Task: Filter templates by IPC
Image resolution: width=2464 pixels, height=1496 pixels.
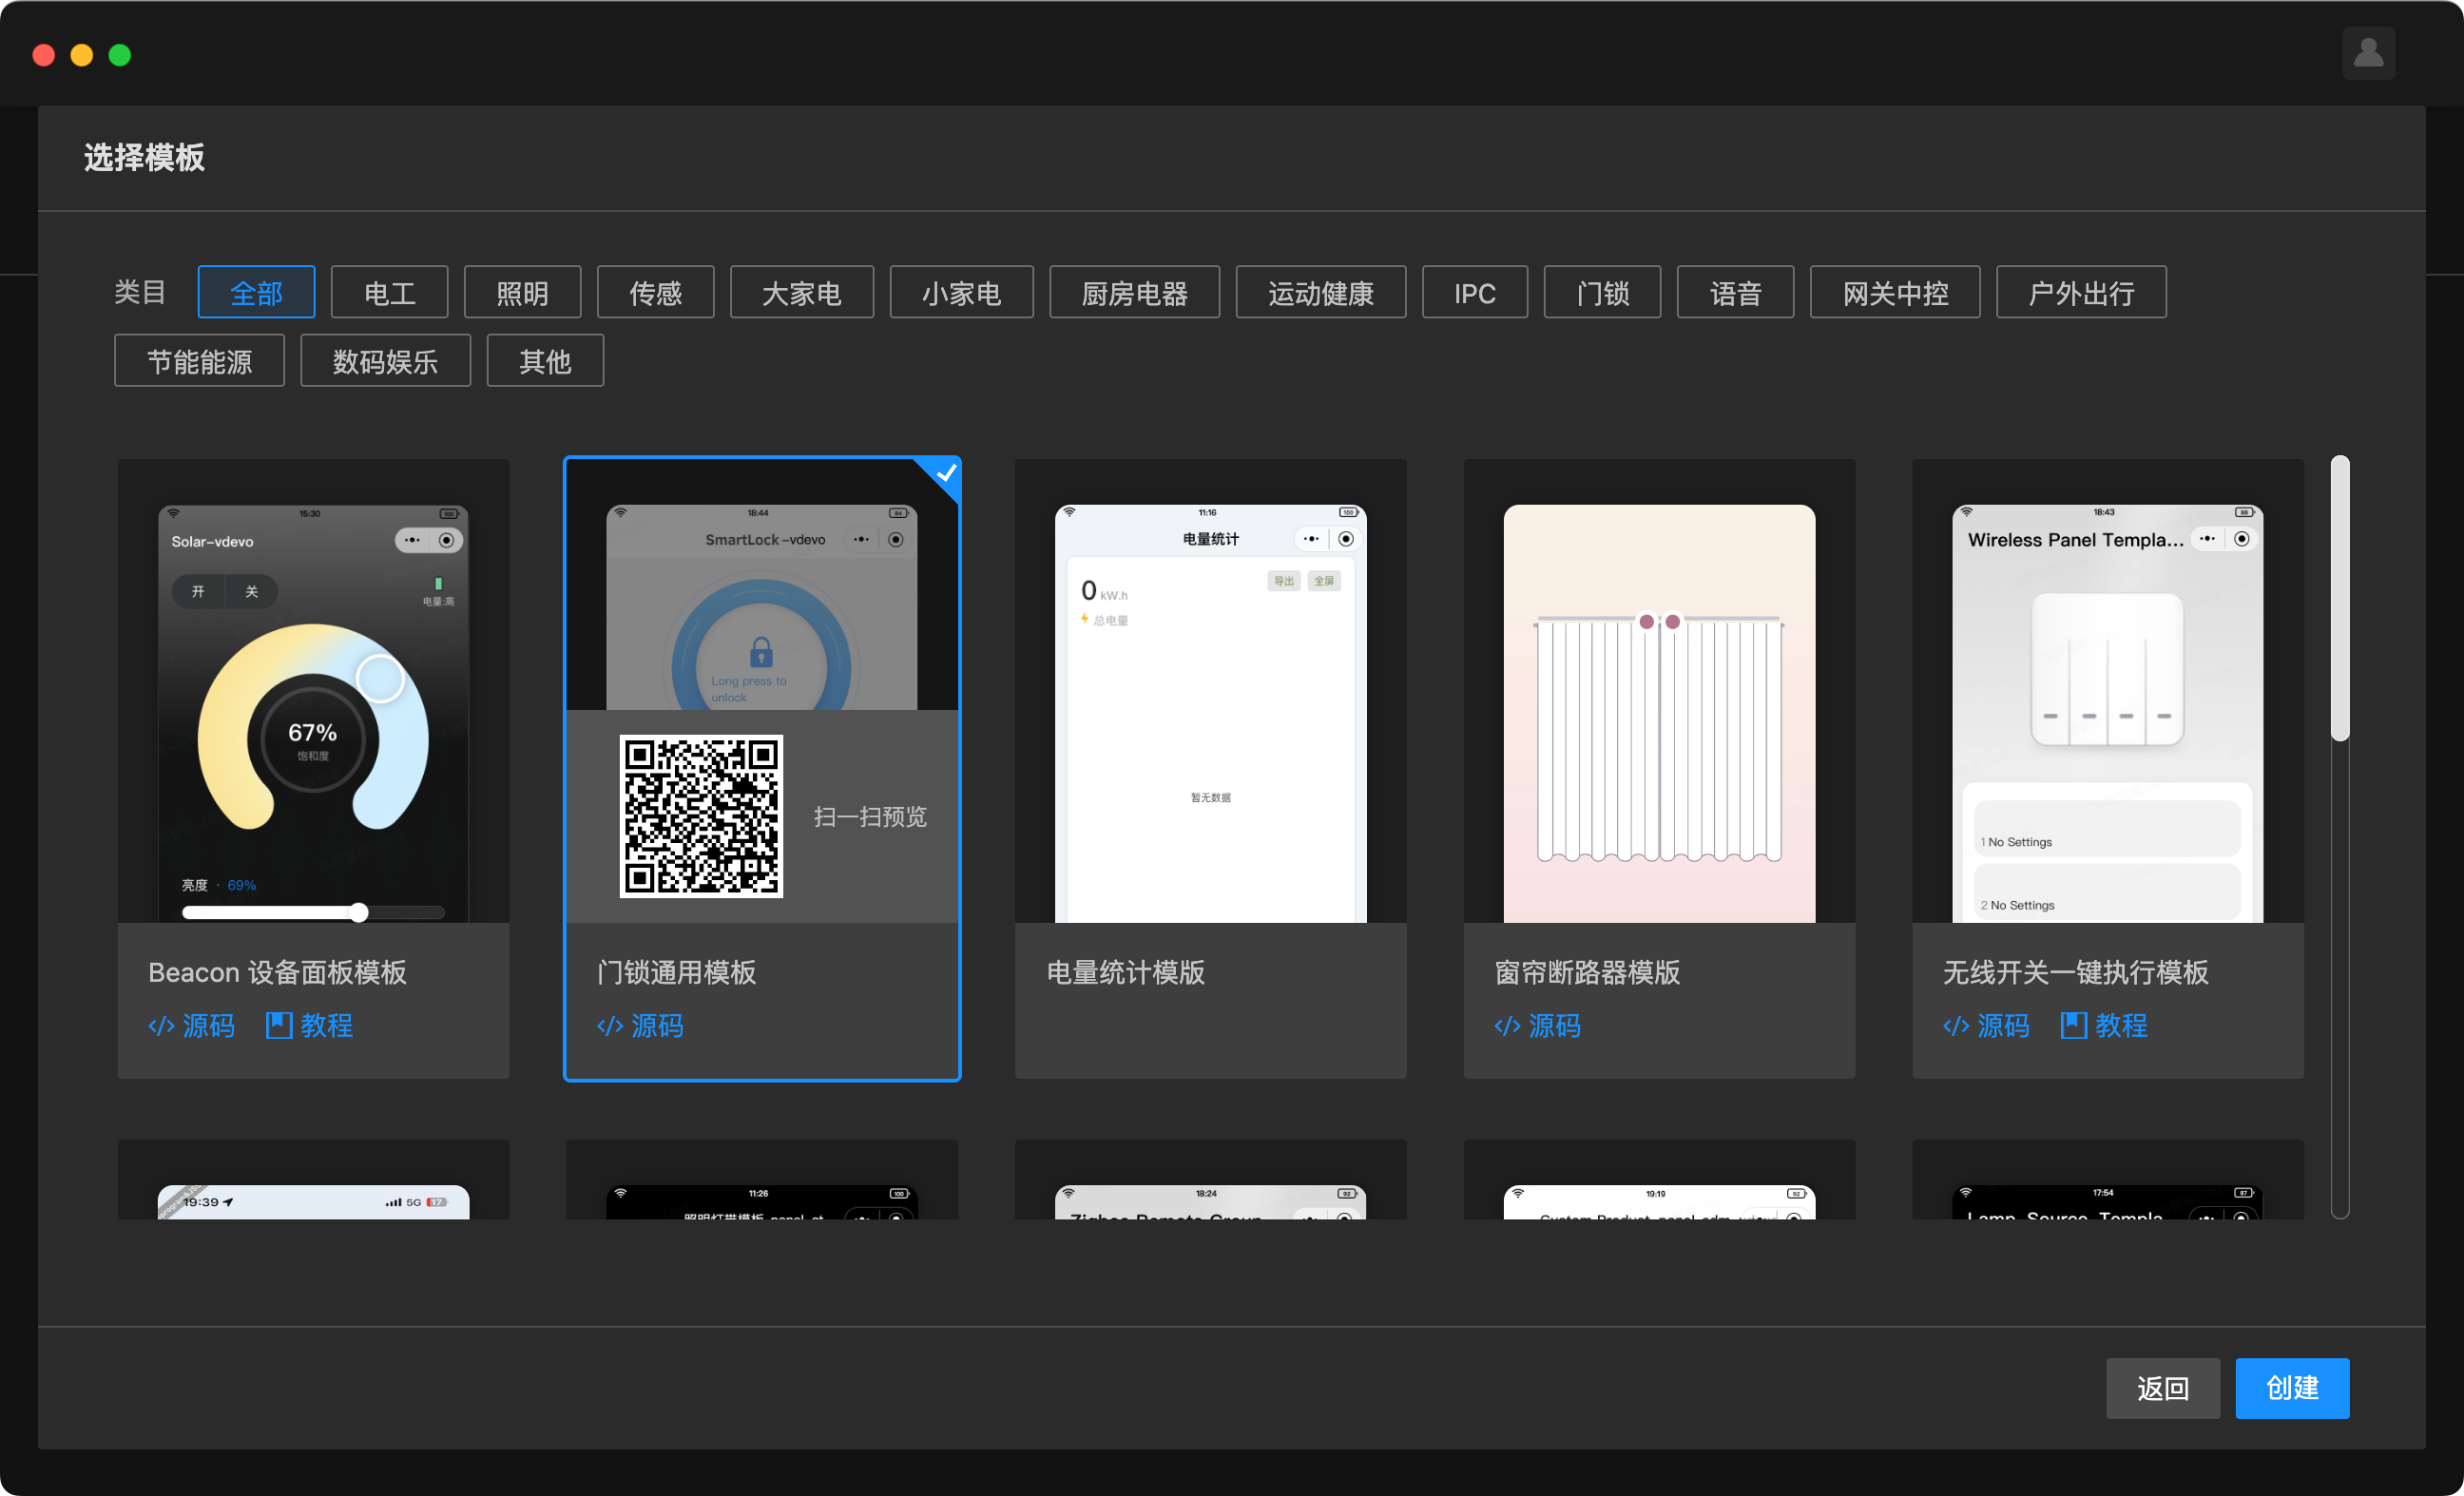Action: click(x=1474, y=293)
